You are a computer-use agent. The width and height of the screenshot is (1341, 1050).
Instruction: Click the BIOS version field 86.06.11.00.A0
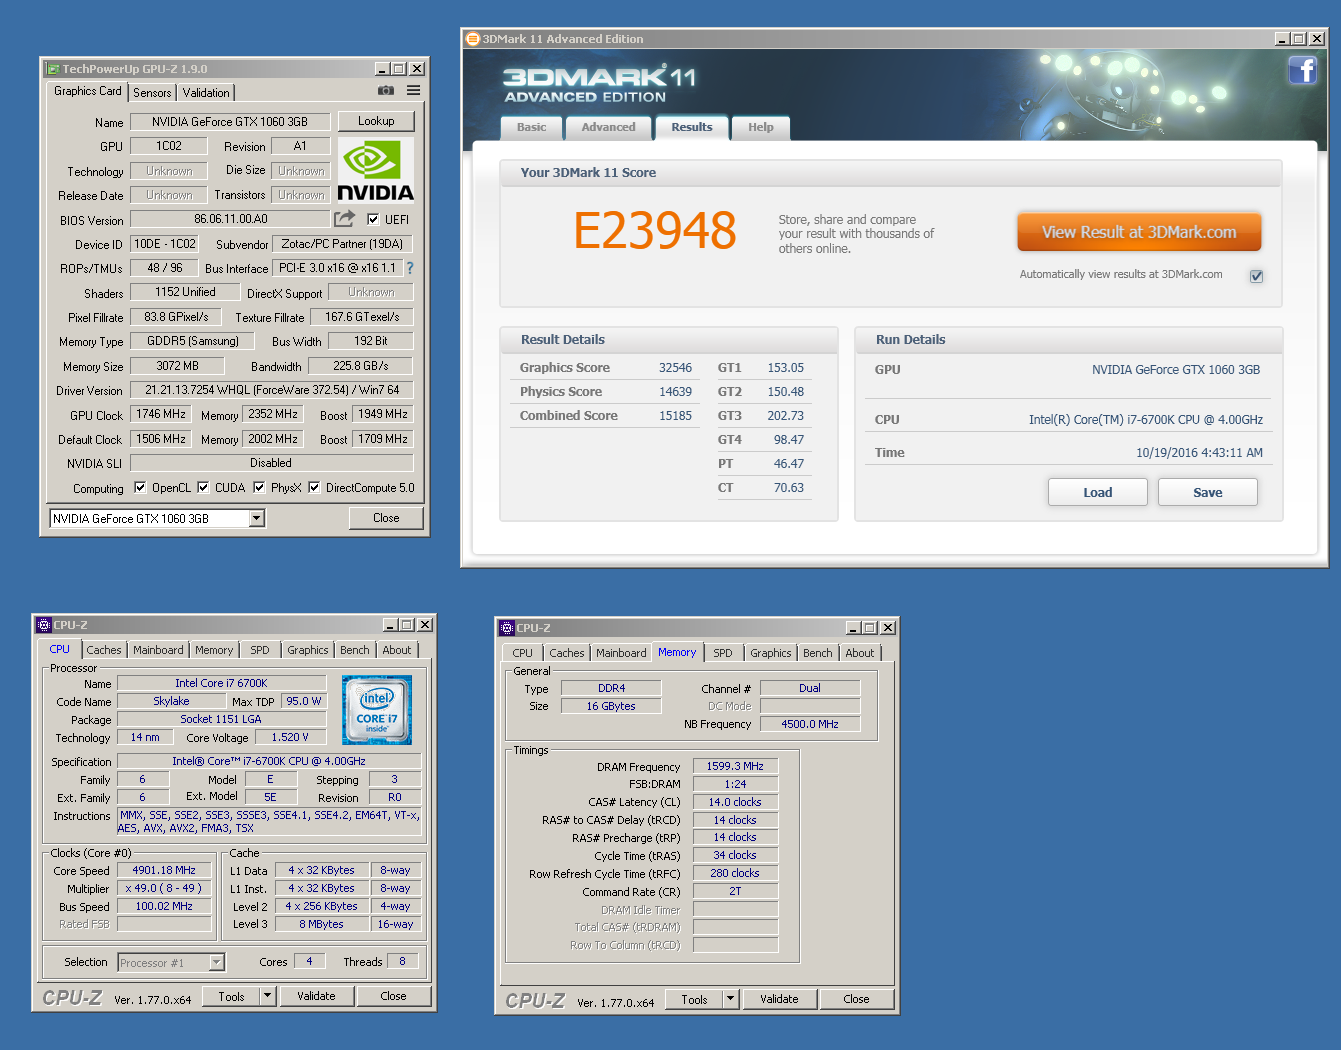coord(230,219)
